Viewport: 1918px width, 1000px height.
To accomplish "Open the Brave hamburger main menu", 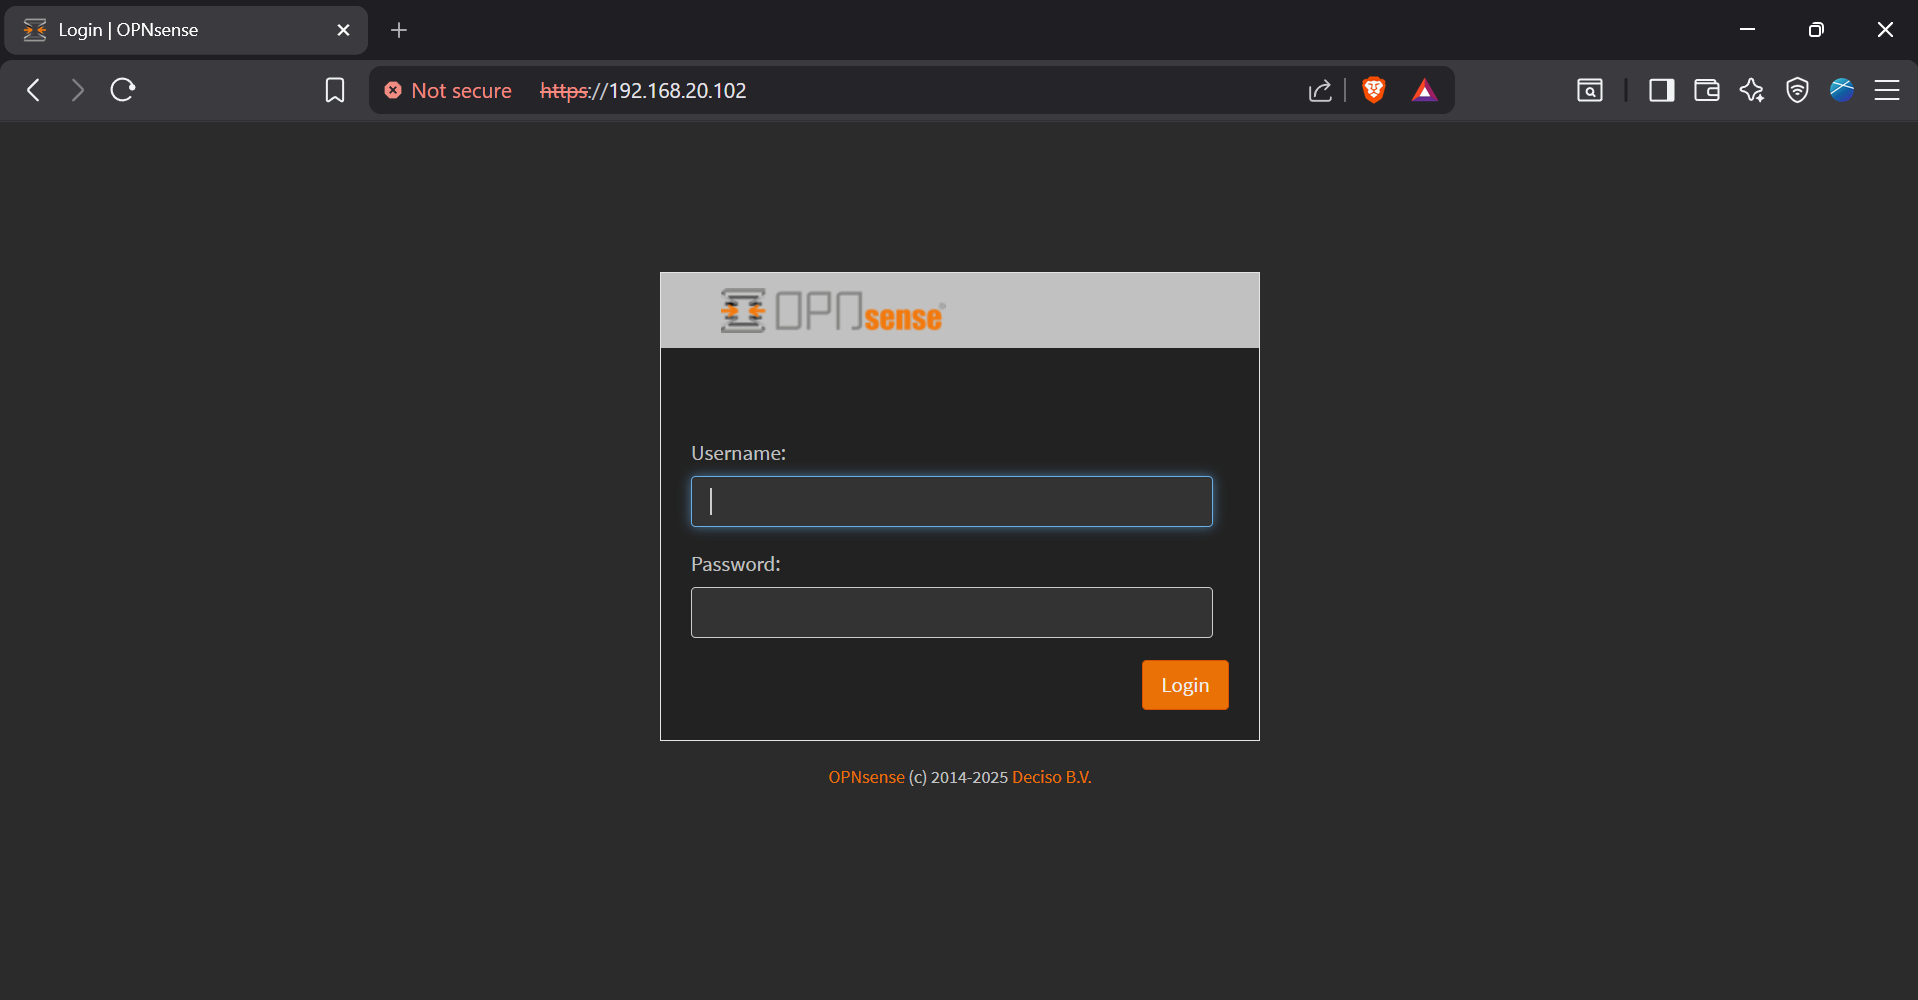I will [x=1887, y=91].
